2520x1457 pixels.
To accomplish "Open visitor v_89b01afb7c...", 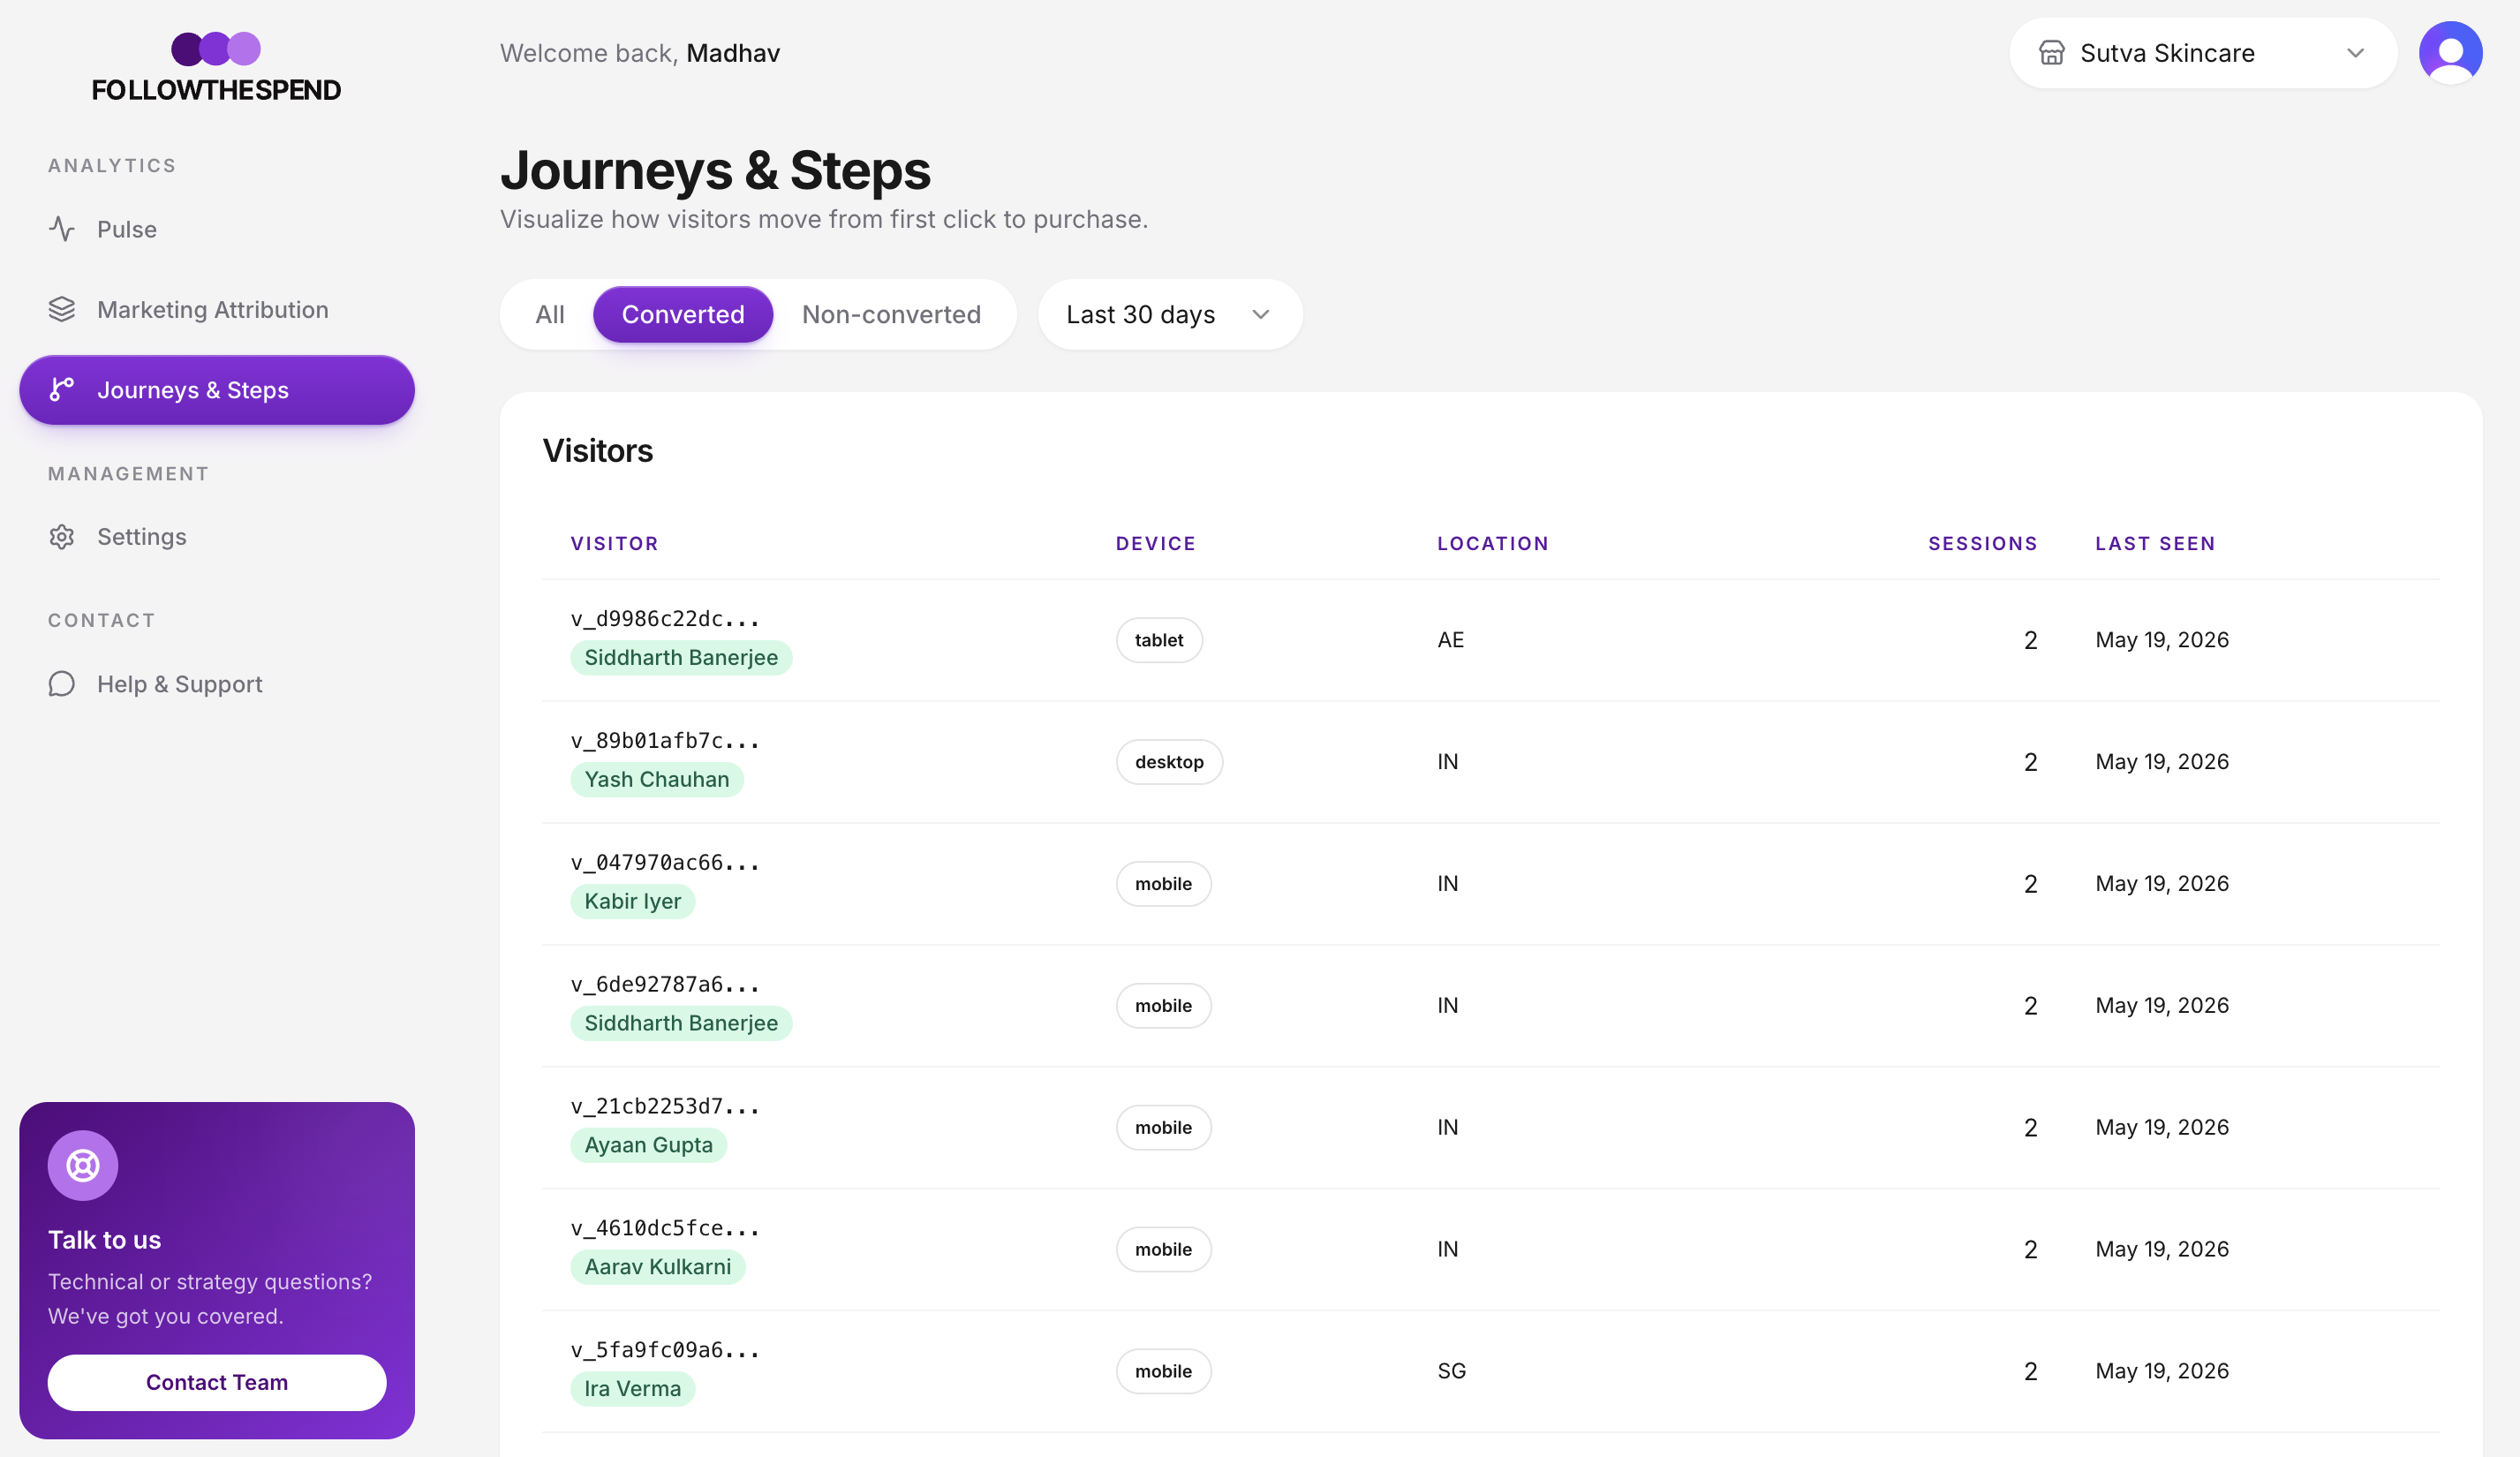I will point(665,740).
